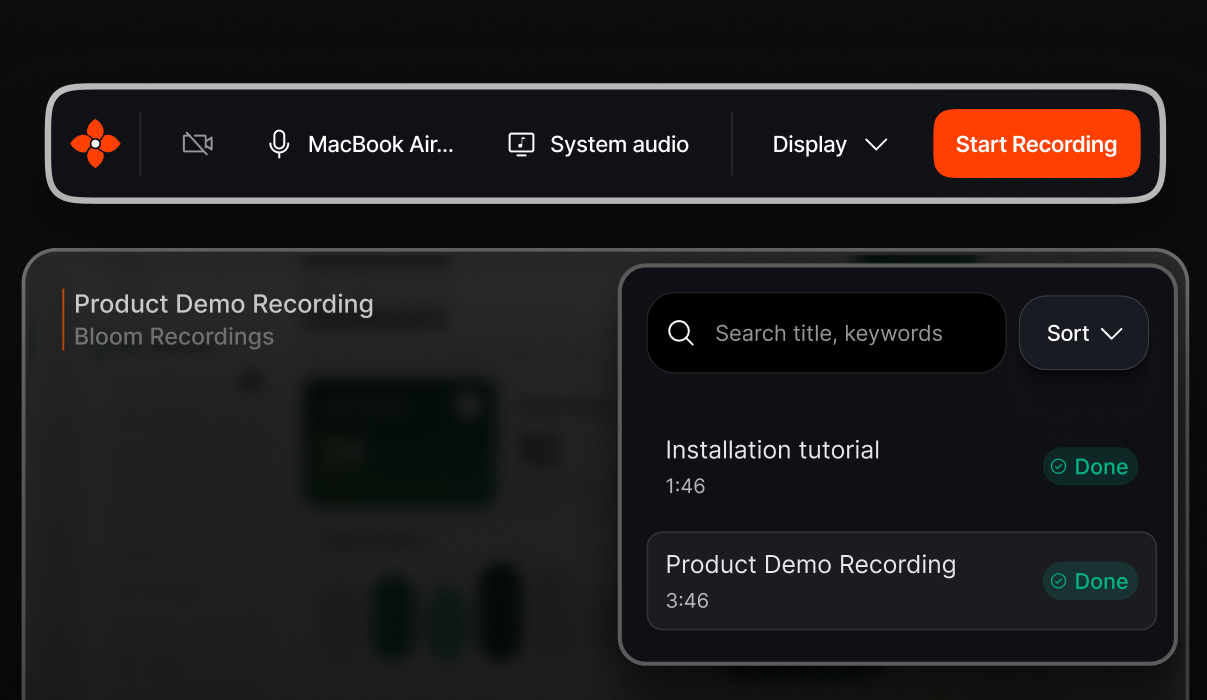Click Product Demo Recording heading
This screenshot has width=1207, height=700.
click(224, 304)
